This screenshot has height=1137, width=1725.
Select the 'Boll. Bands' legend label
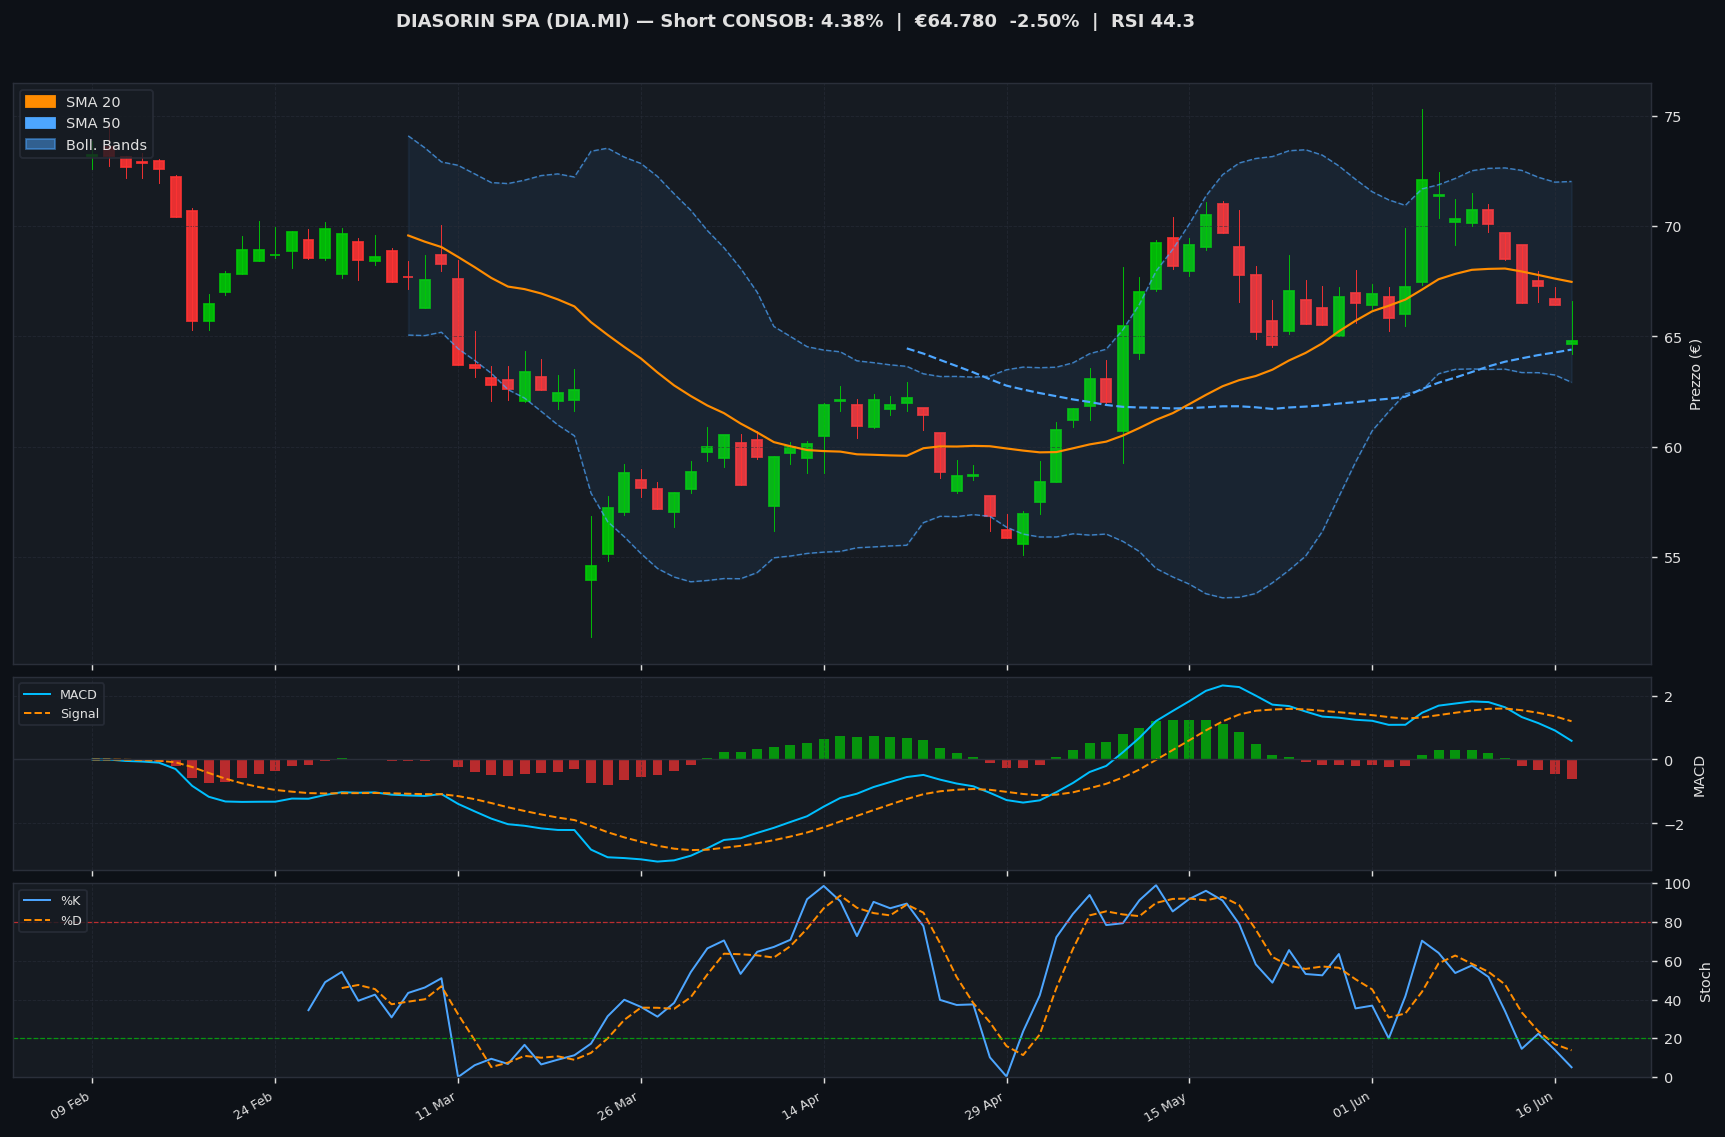[x=106, y=145]
